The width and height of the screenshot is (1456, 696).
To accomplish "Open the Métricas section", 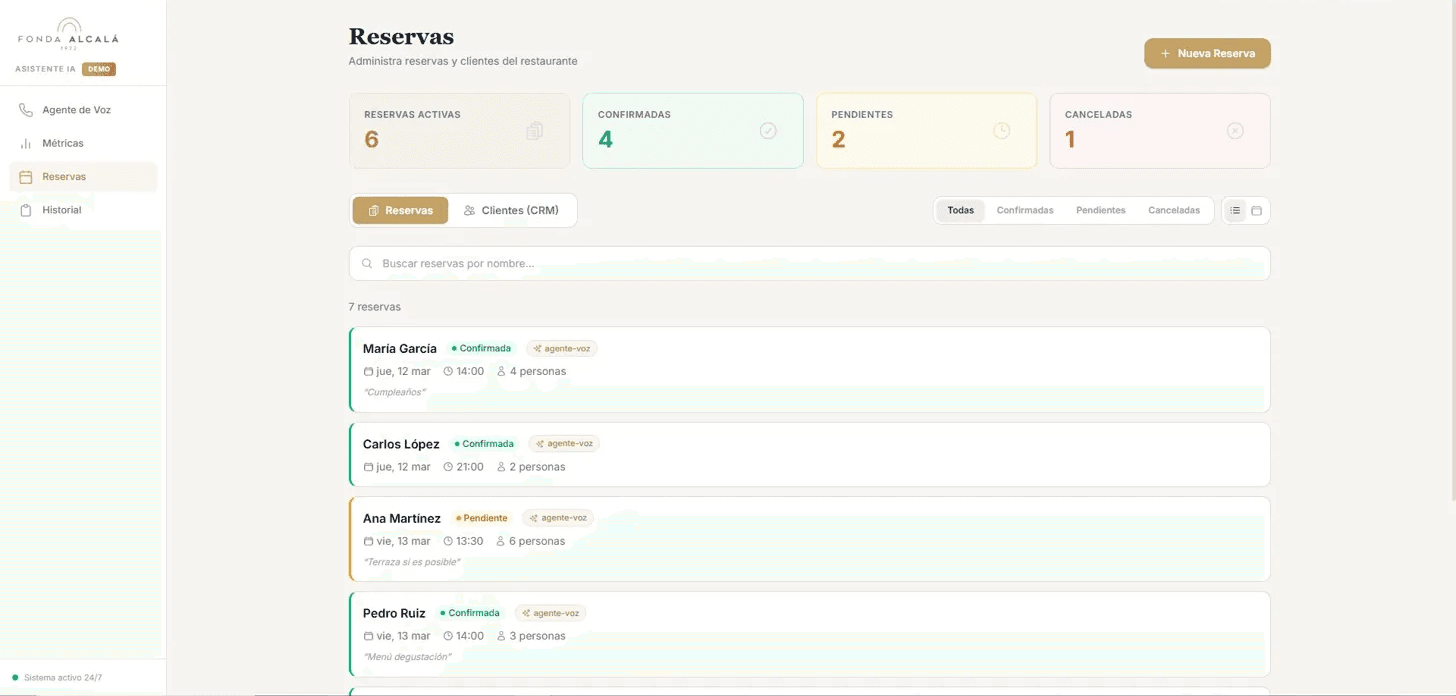I will pyautogui.click(x=83, y=143).
